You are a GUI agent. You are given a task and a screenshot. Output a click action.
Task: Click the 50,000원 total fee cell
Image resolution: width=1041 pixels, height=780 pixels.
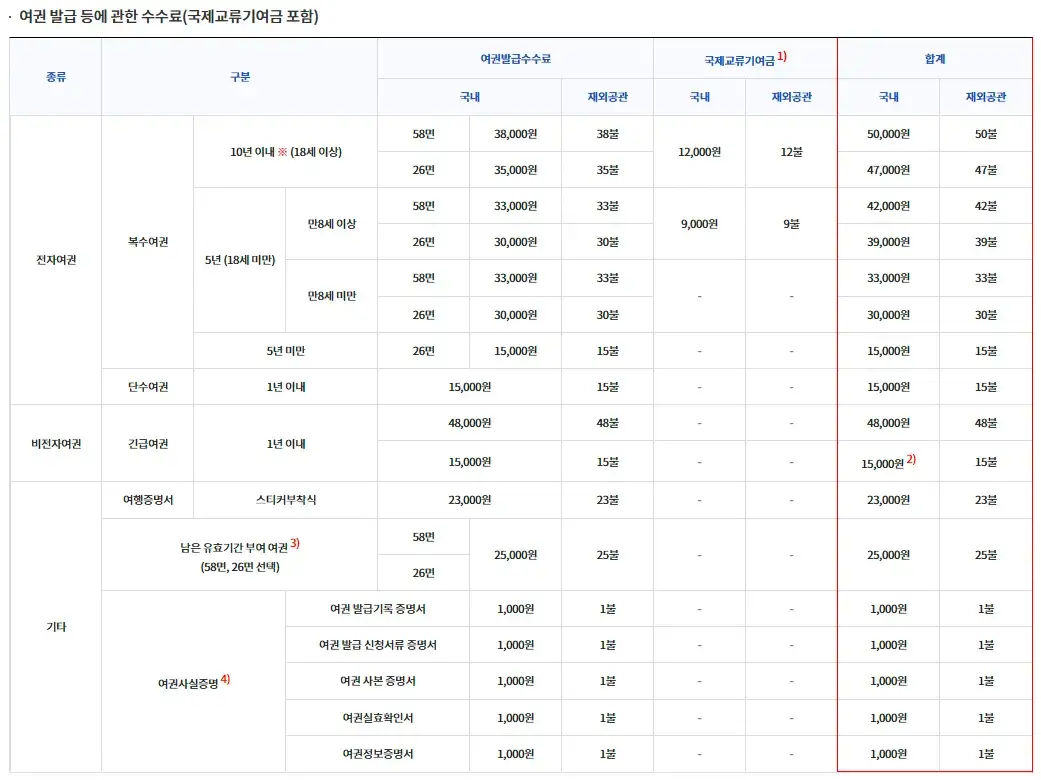point(888,133)
